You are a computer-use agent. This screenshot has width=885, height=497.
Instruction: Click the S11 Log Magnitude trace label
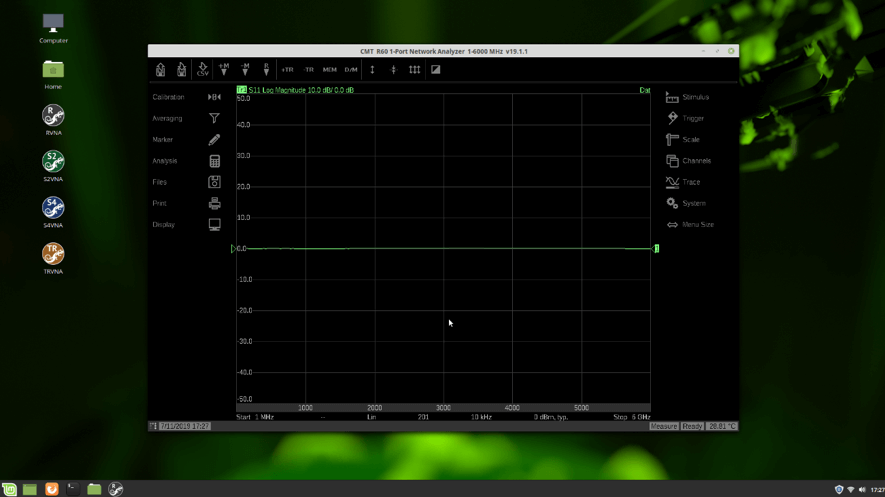point(298,90)
